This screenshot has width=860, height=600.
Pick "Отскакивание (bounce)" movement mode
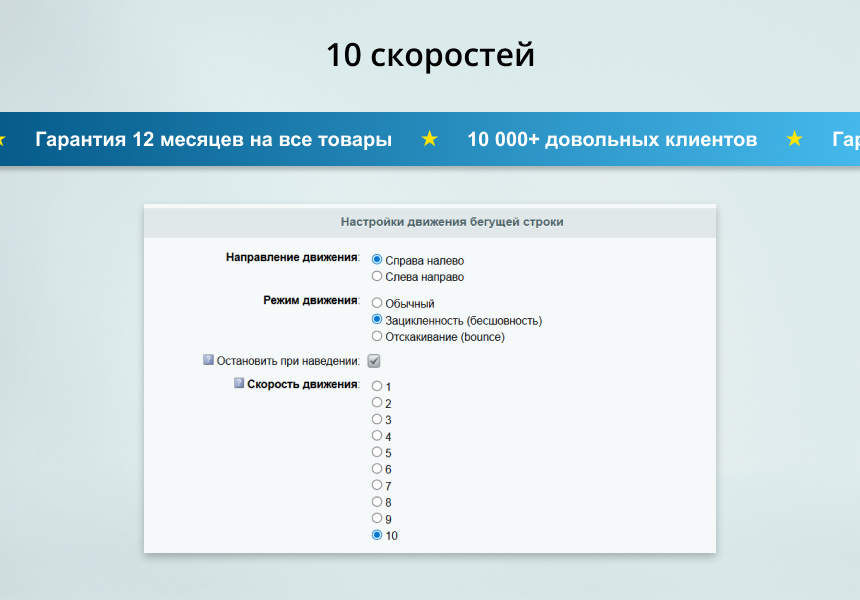[x=377, y=336]
